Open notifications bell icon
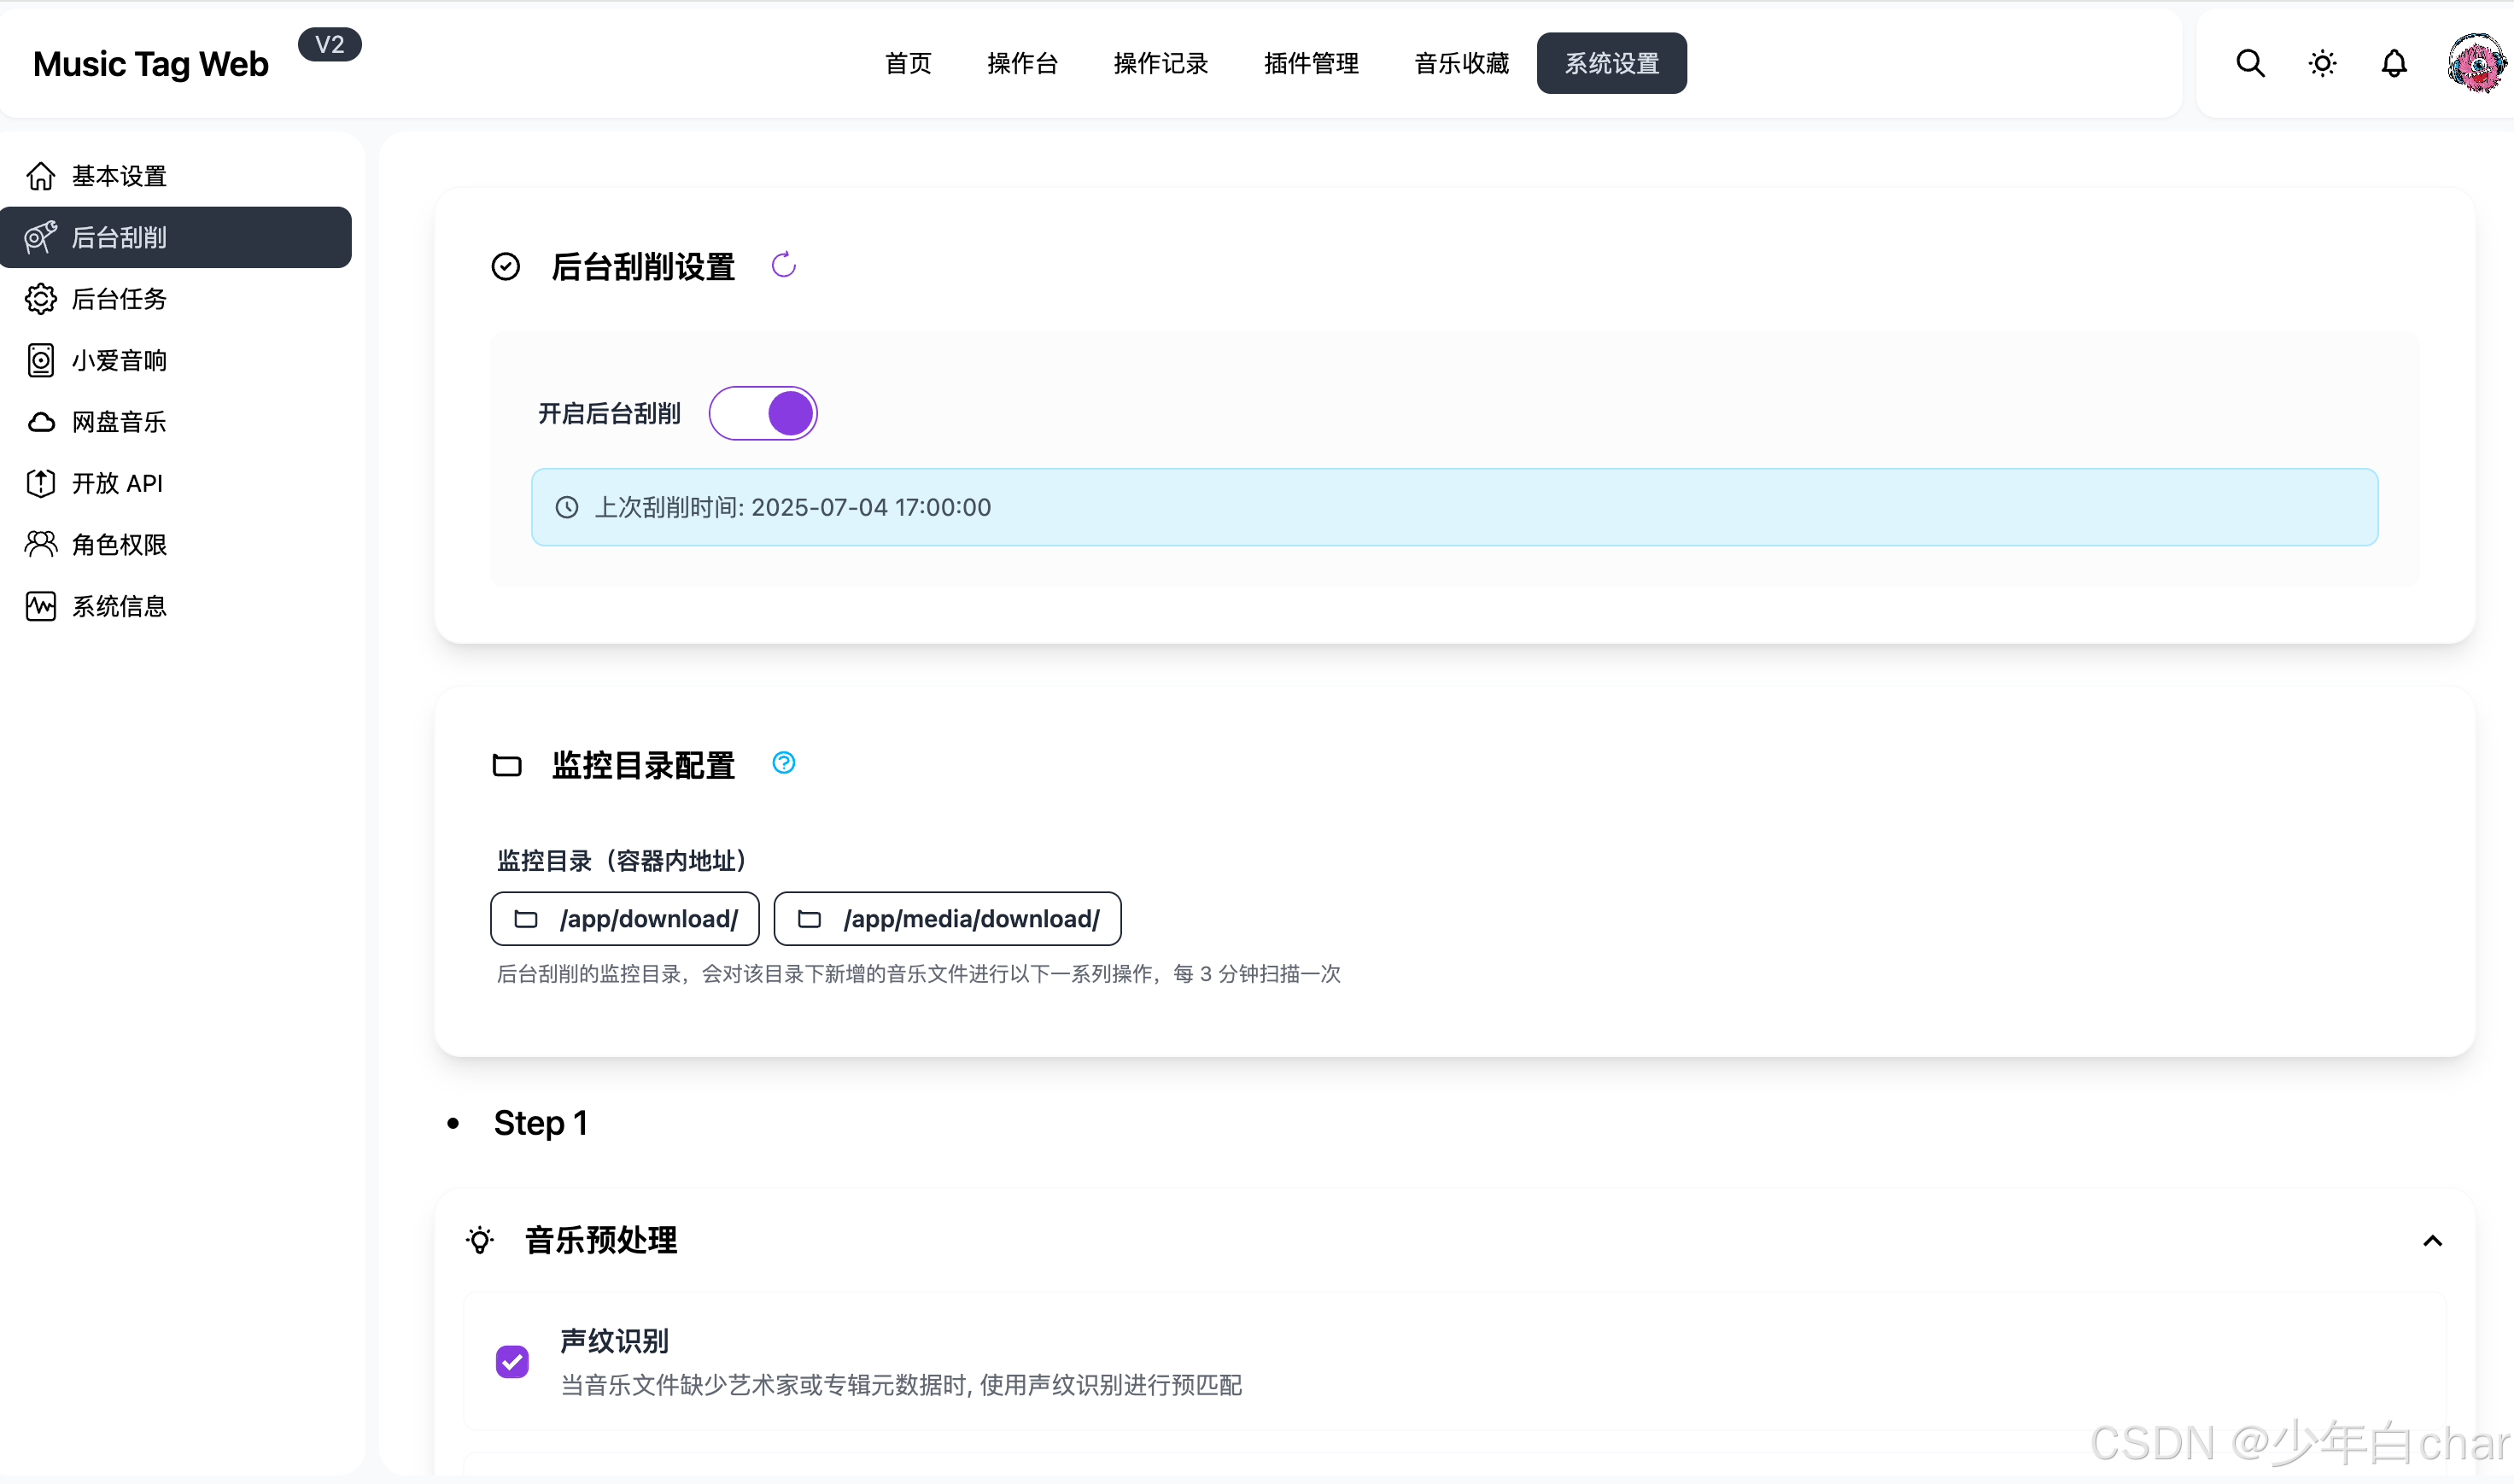This screenshot has width=2514, height=1484. tap(2393, 63)
